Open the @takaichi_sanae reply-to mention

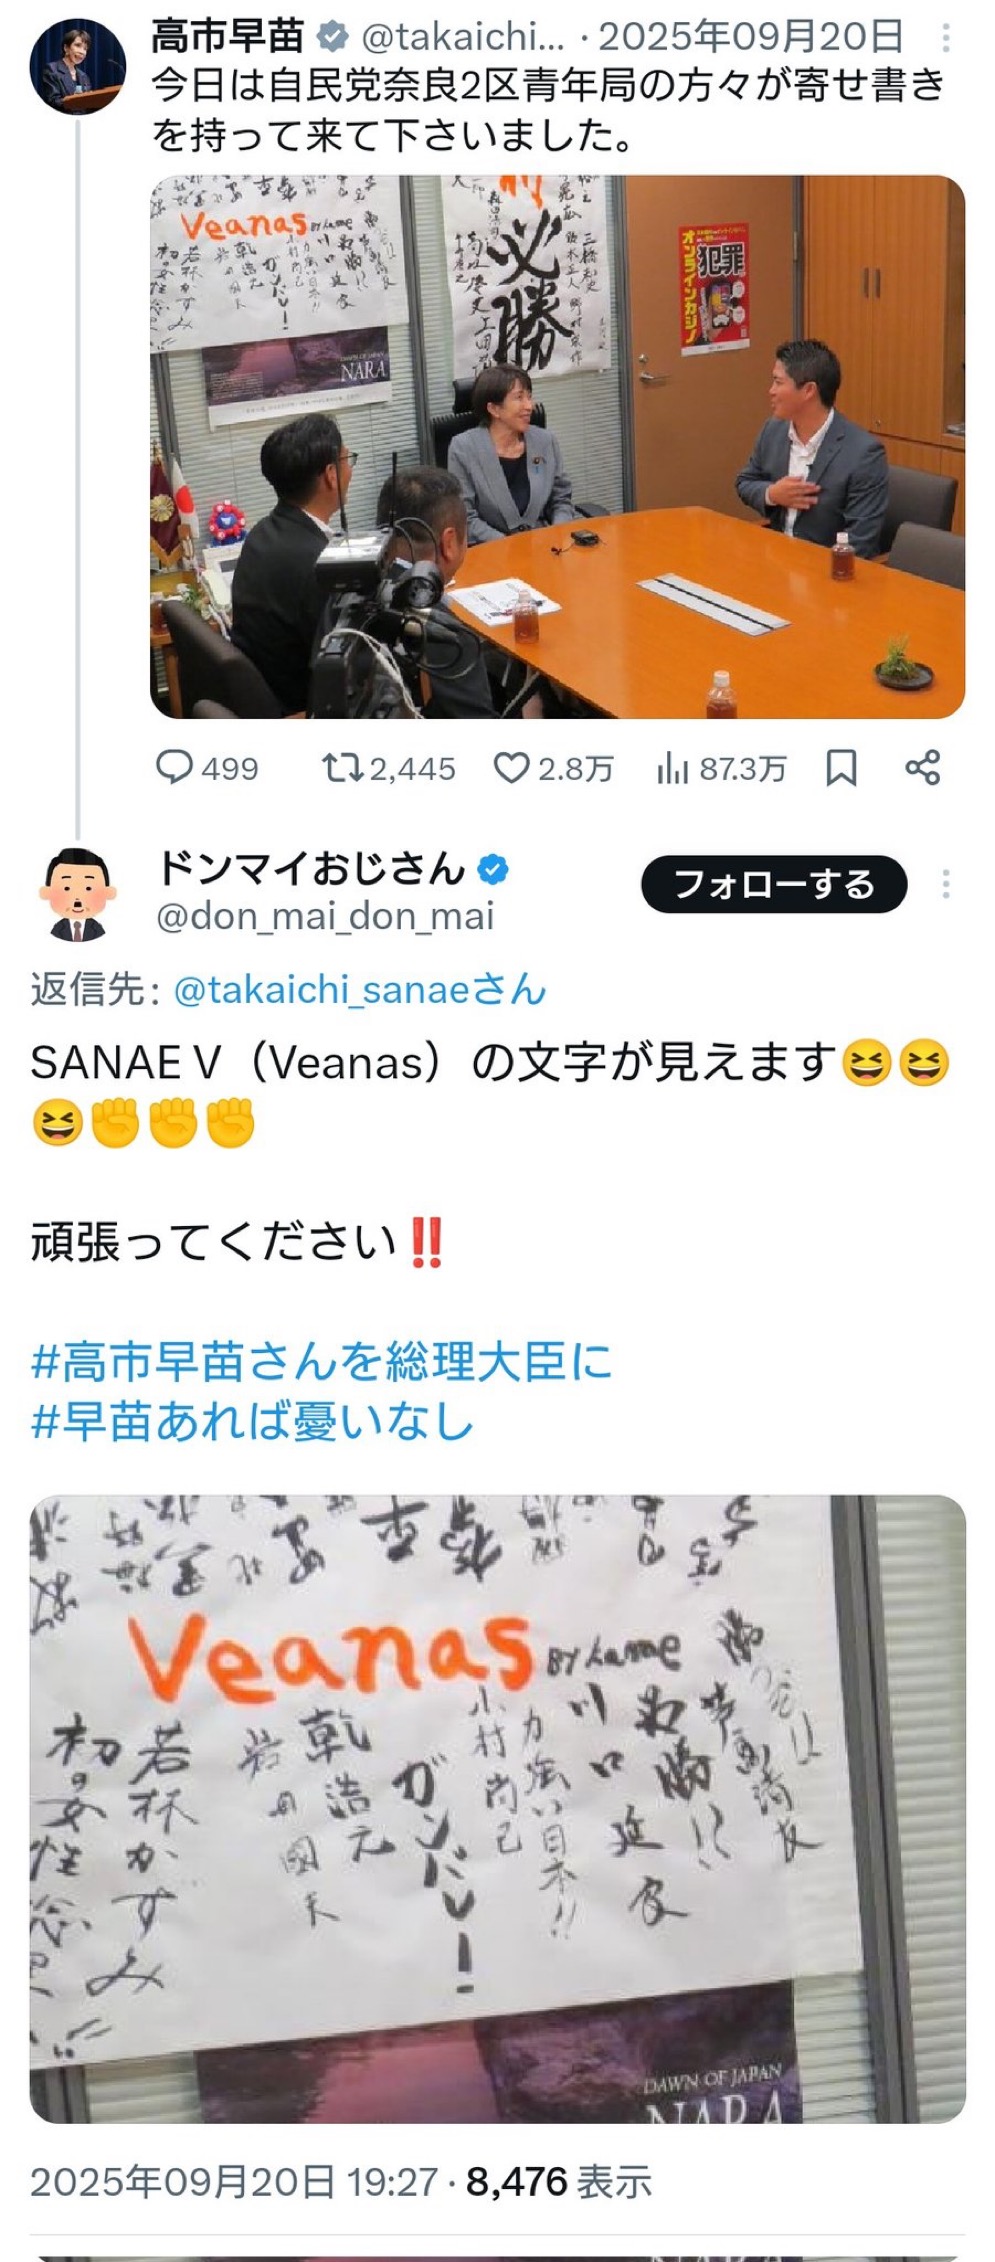click(x=360, y=990)
